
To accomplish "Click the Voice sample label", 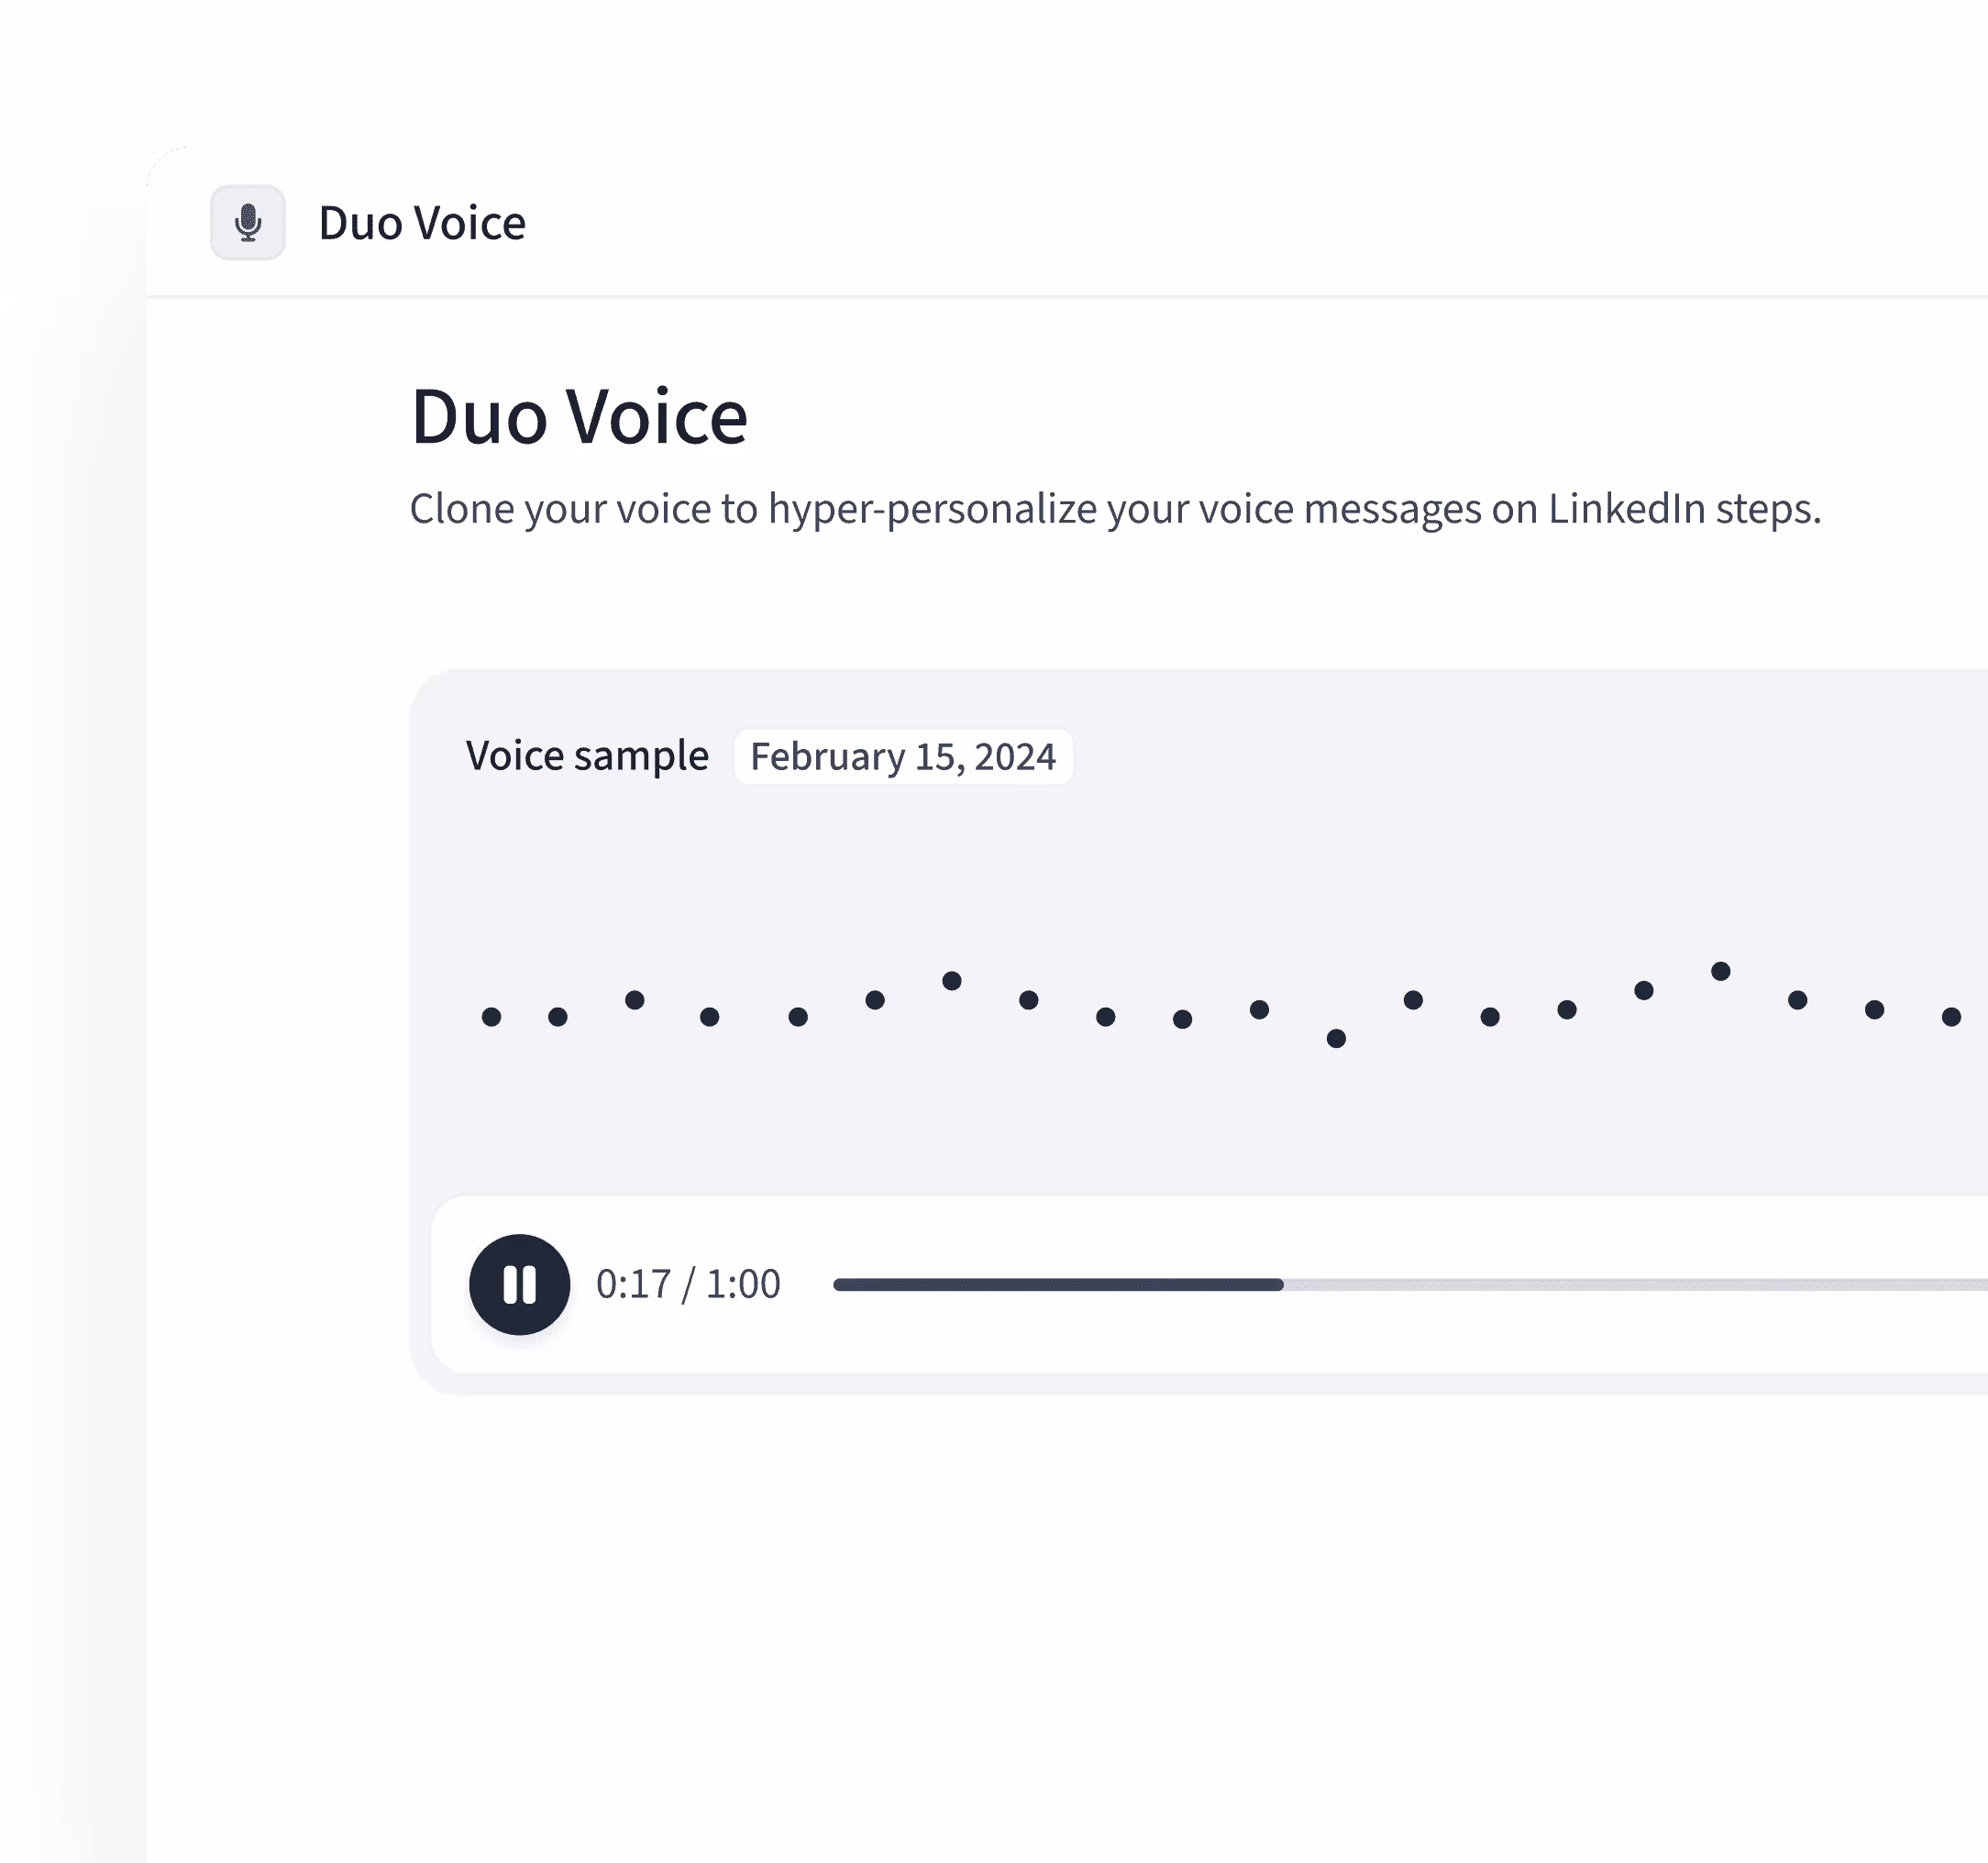I will tap(588, 756).
